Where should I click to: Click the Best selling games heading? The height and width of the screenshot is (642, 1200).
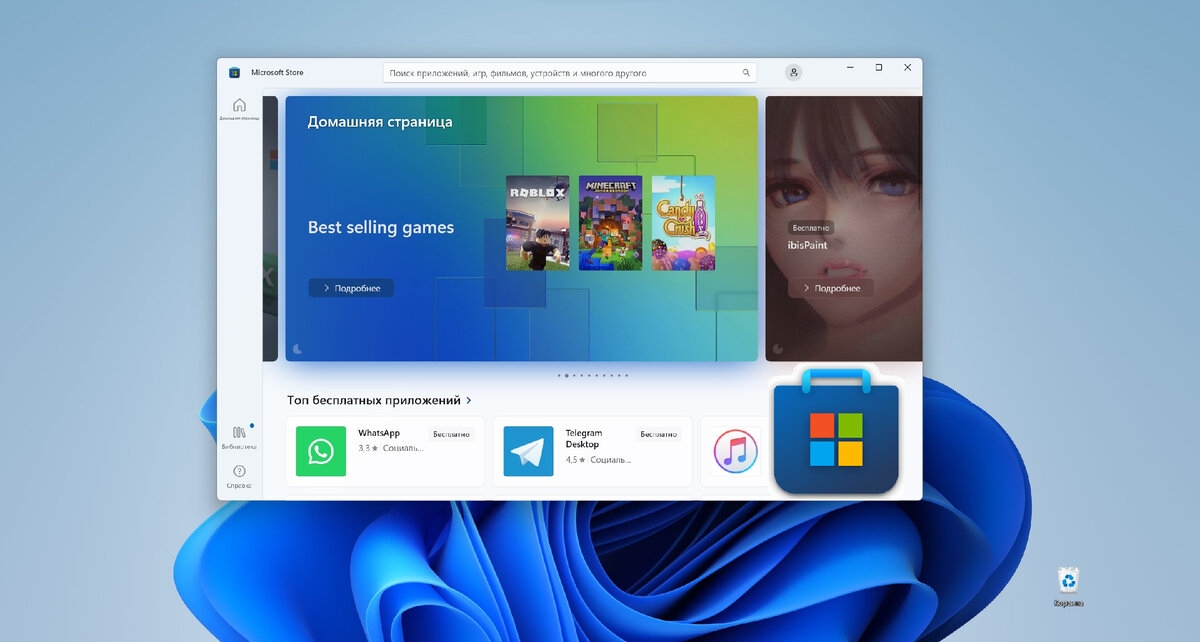(x=381, y=228)
